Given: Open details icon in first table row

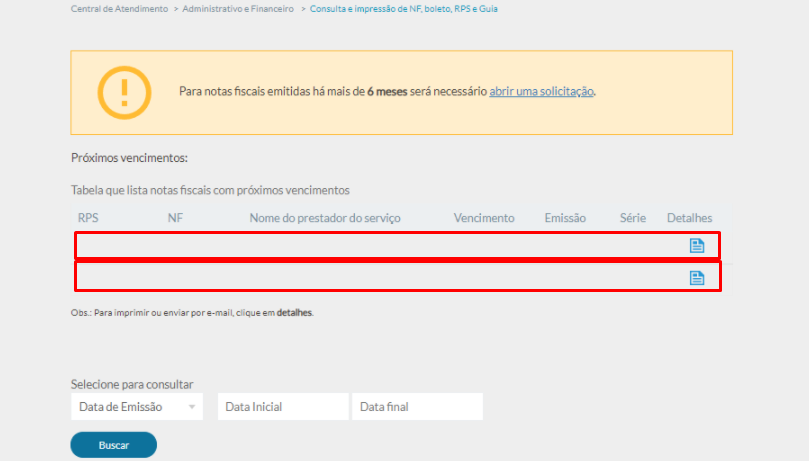Looking at the screenshot, I should [x=697, y=246].
